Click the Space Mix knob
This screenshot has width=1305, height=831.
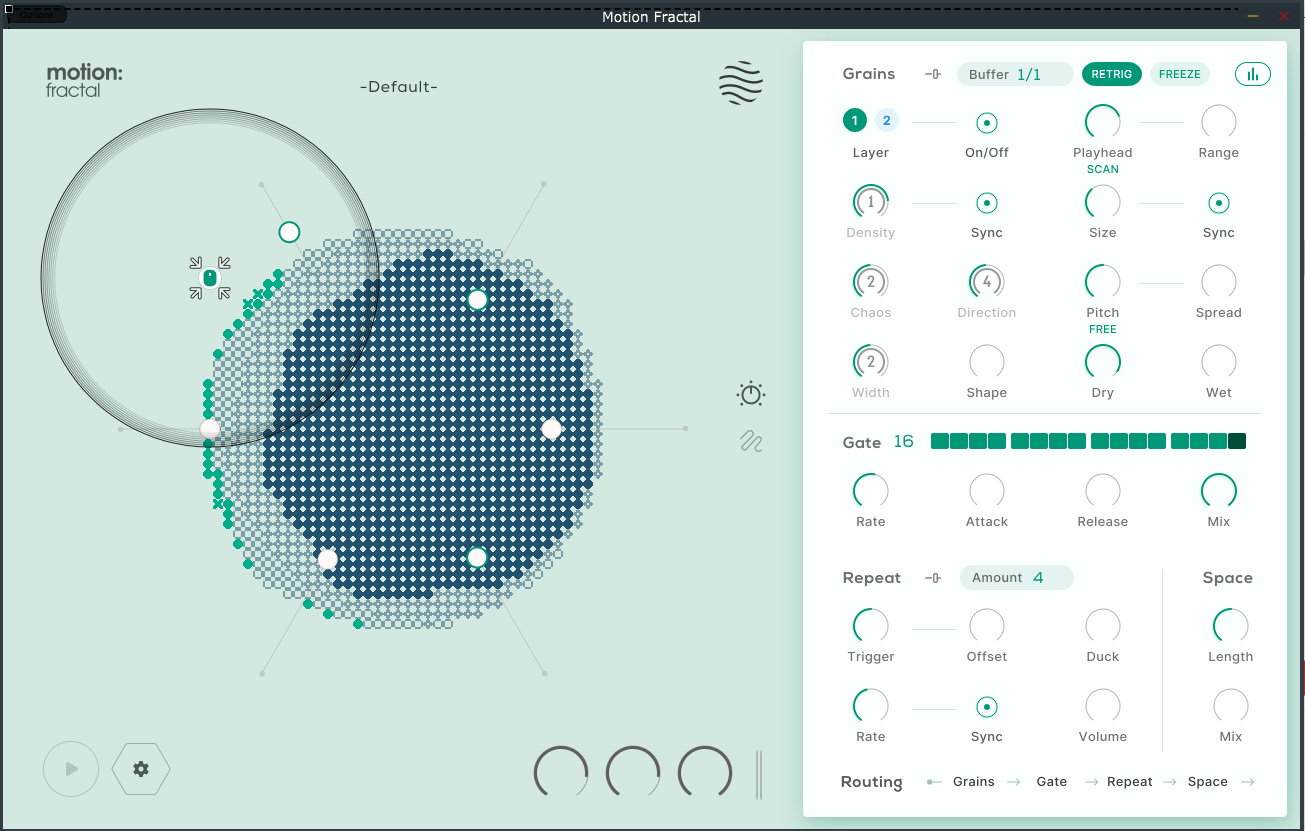[1231, 706]
